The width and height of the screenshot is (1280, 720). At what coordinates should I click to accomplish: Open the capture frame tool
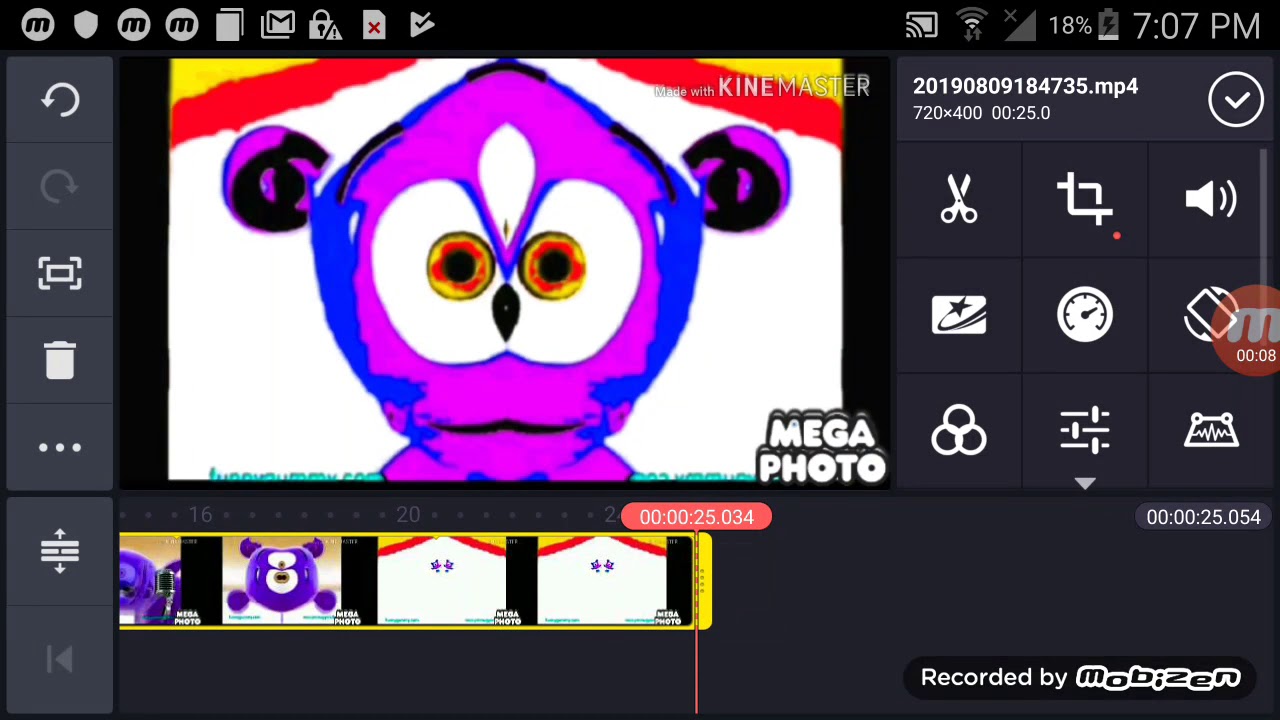click(60, 273)
